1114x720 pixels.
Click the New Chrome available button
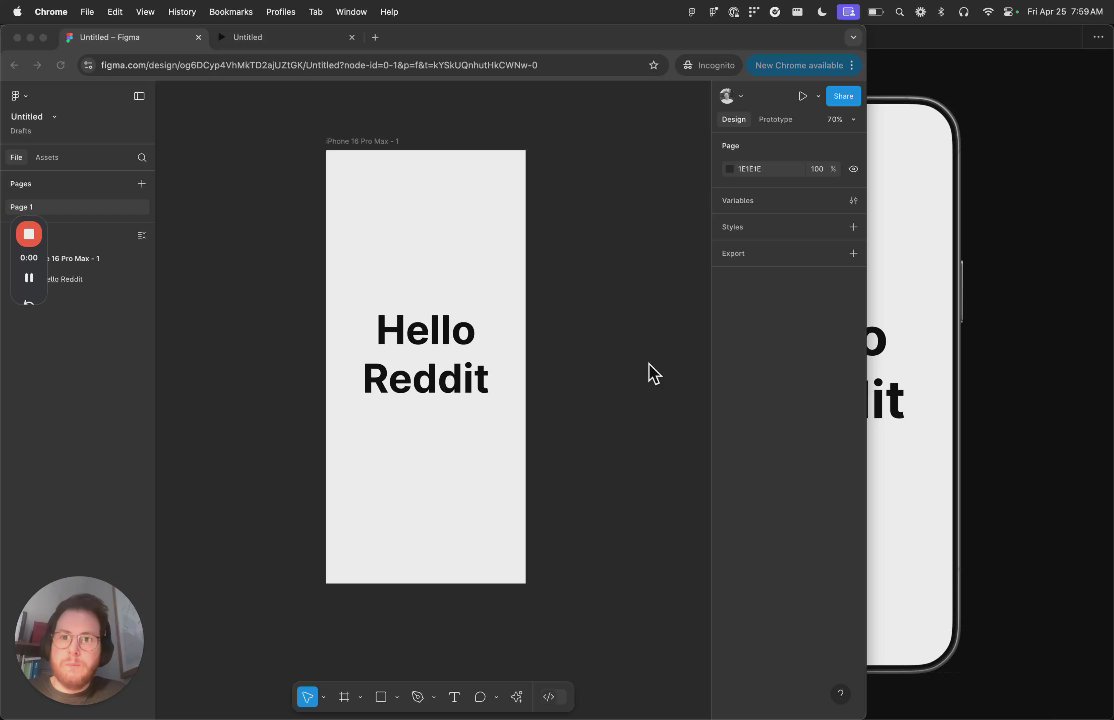click(799, 65)
